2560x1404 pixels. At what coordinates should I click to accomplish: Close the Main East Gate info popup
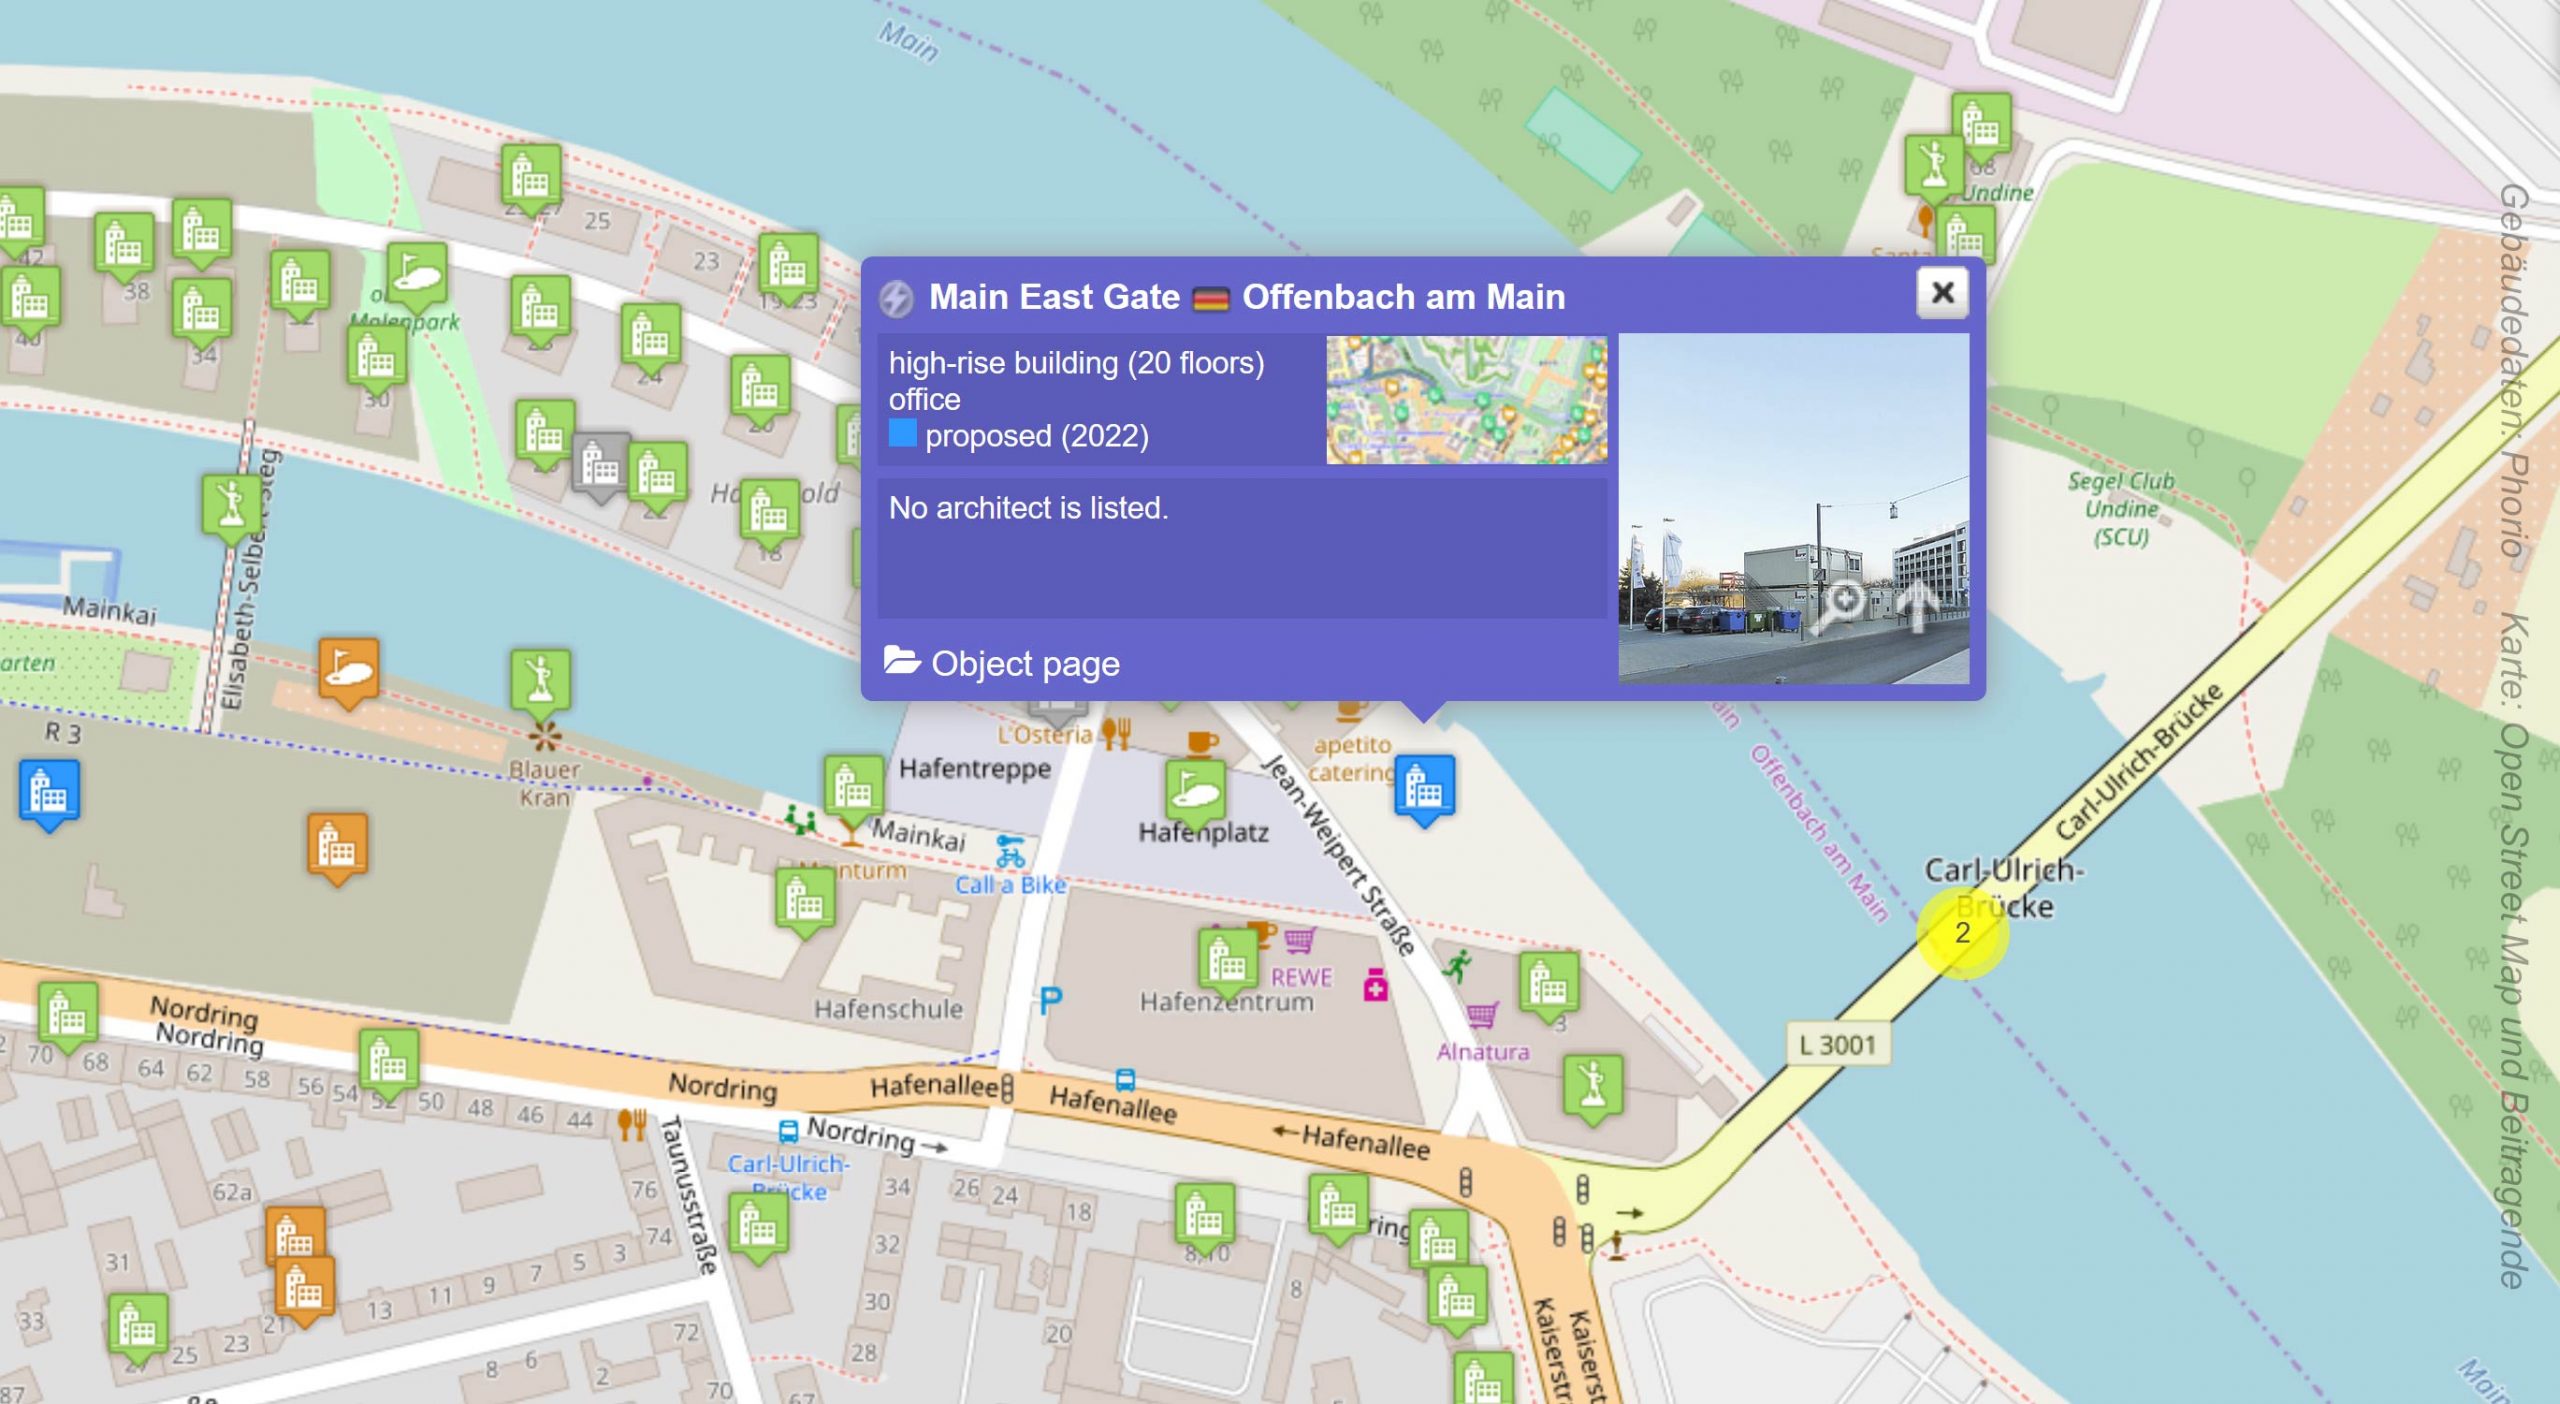pyautogui.click(x=1941, y=293)
